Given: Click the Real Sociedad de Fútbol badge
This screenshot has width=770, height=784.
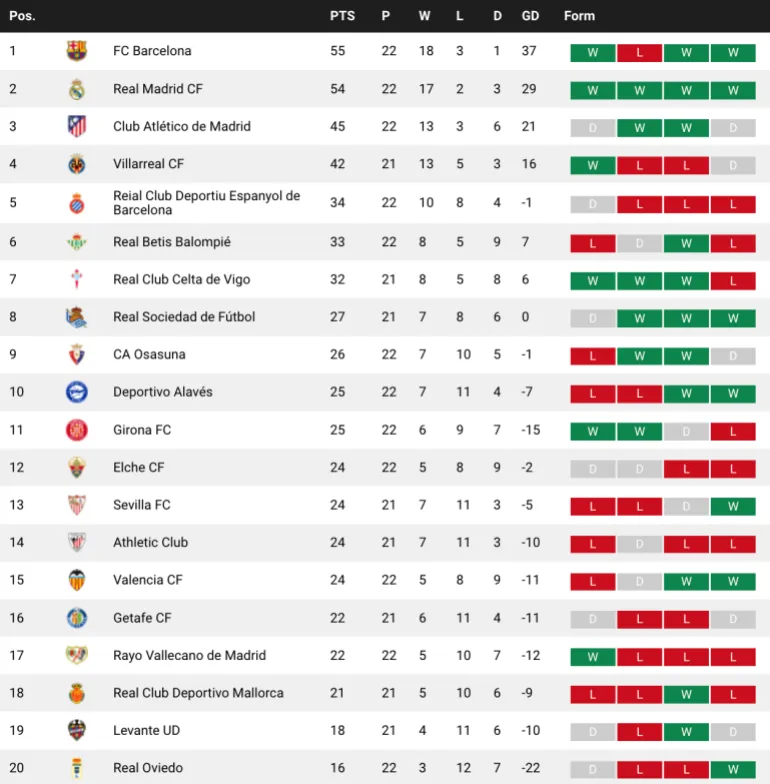Looking at the screenshot, I should click(77, 317).
